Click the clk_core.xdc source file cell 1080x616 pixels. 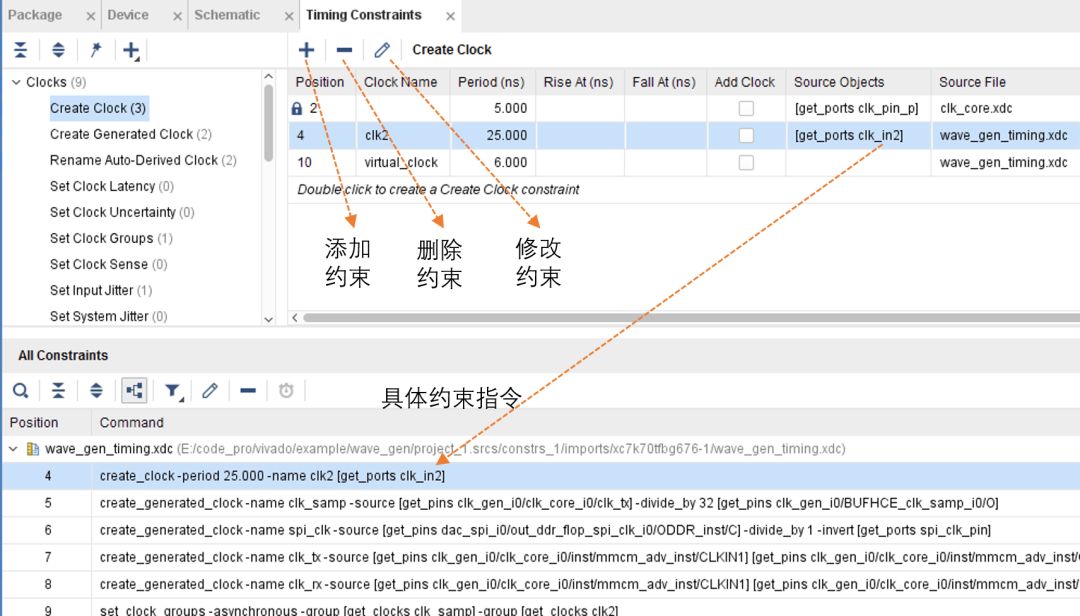click(1005, 109)
